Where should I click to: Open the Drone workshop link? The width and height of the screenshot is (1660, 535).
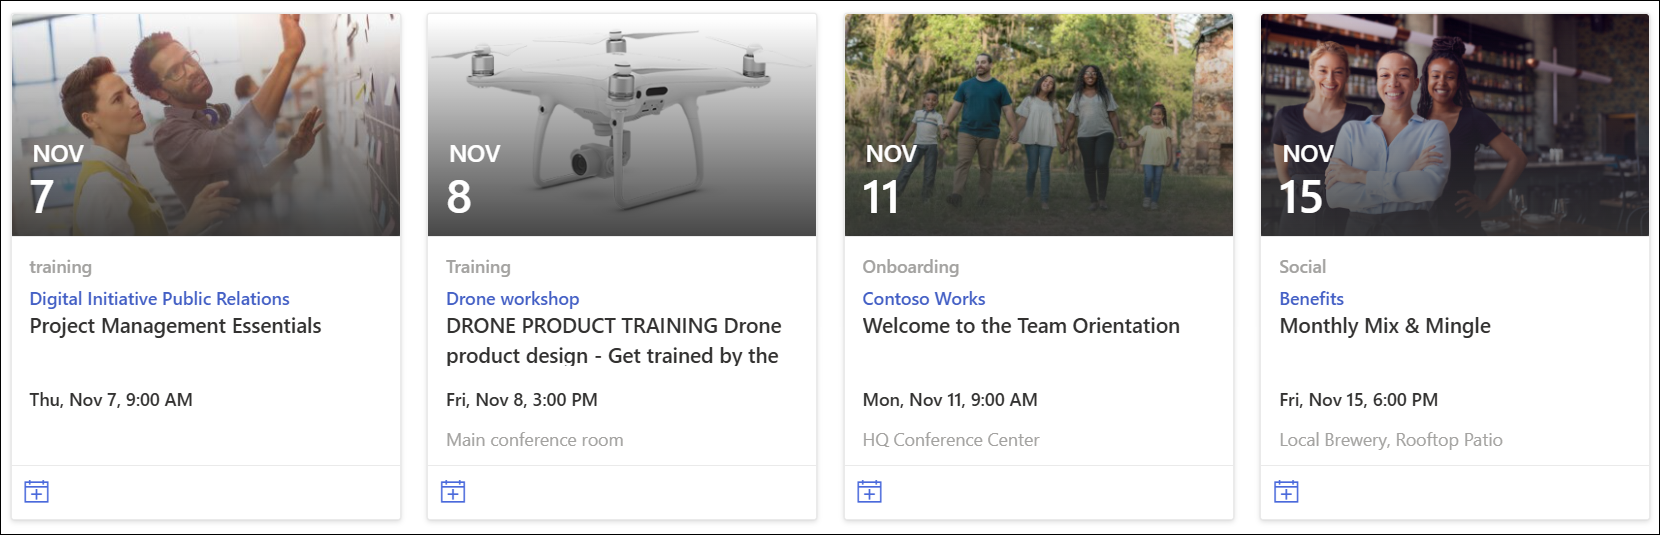512,299
